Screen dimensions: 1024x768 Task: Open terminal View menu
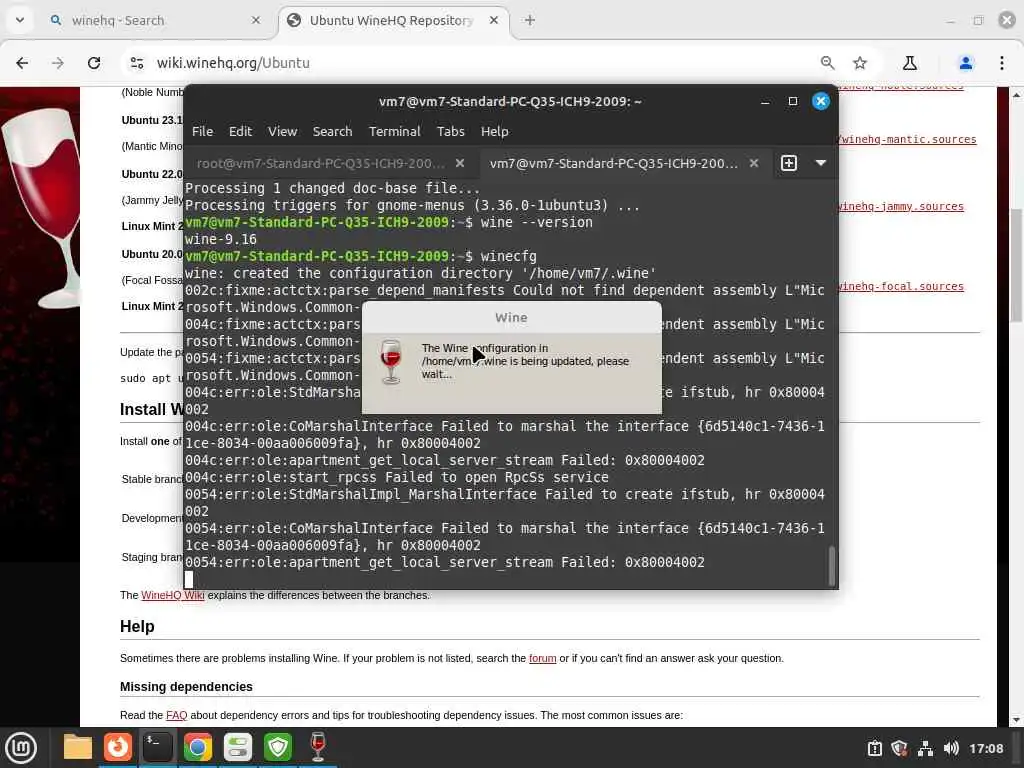pyautogui.click(x=282, y=131)
